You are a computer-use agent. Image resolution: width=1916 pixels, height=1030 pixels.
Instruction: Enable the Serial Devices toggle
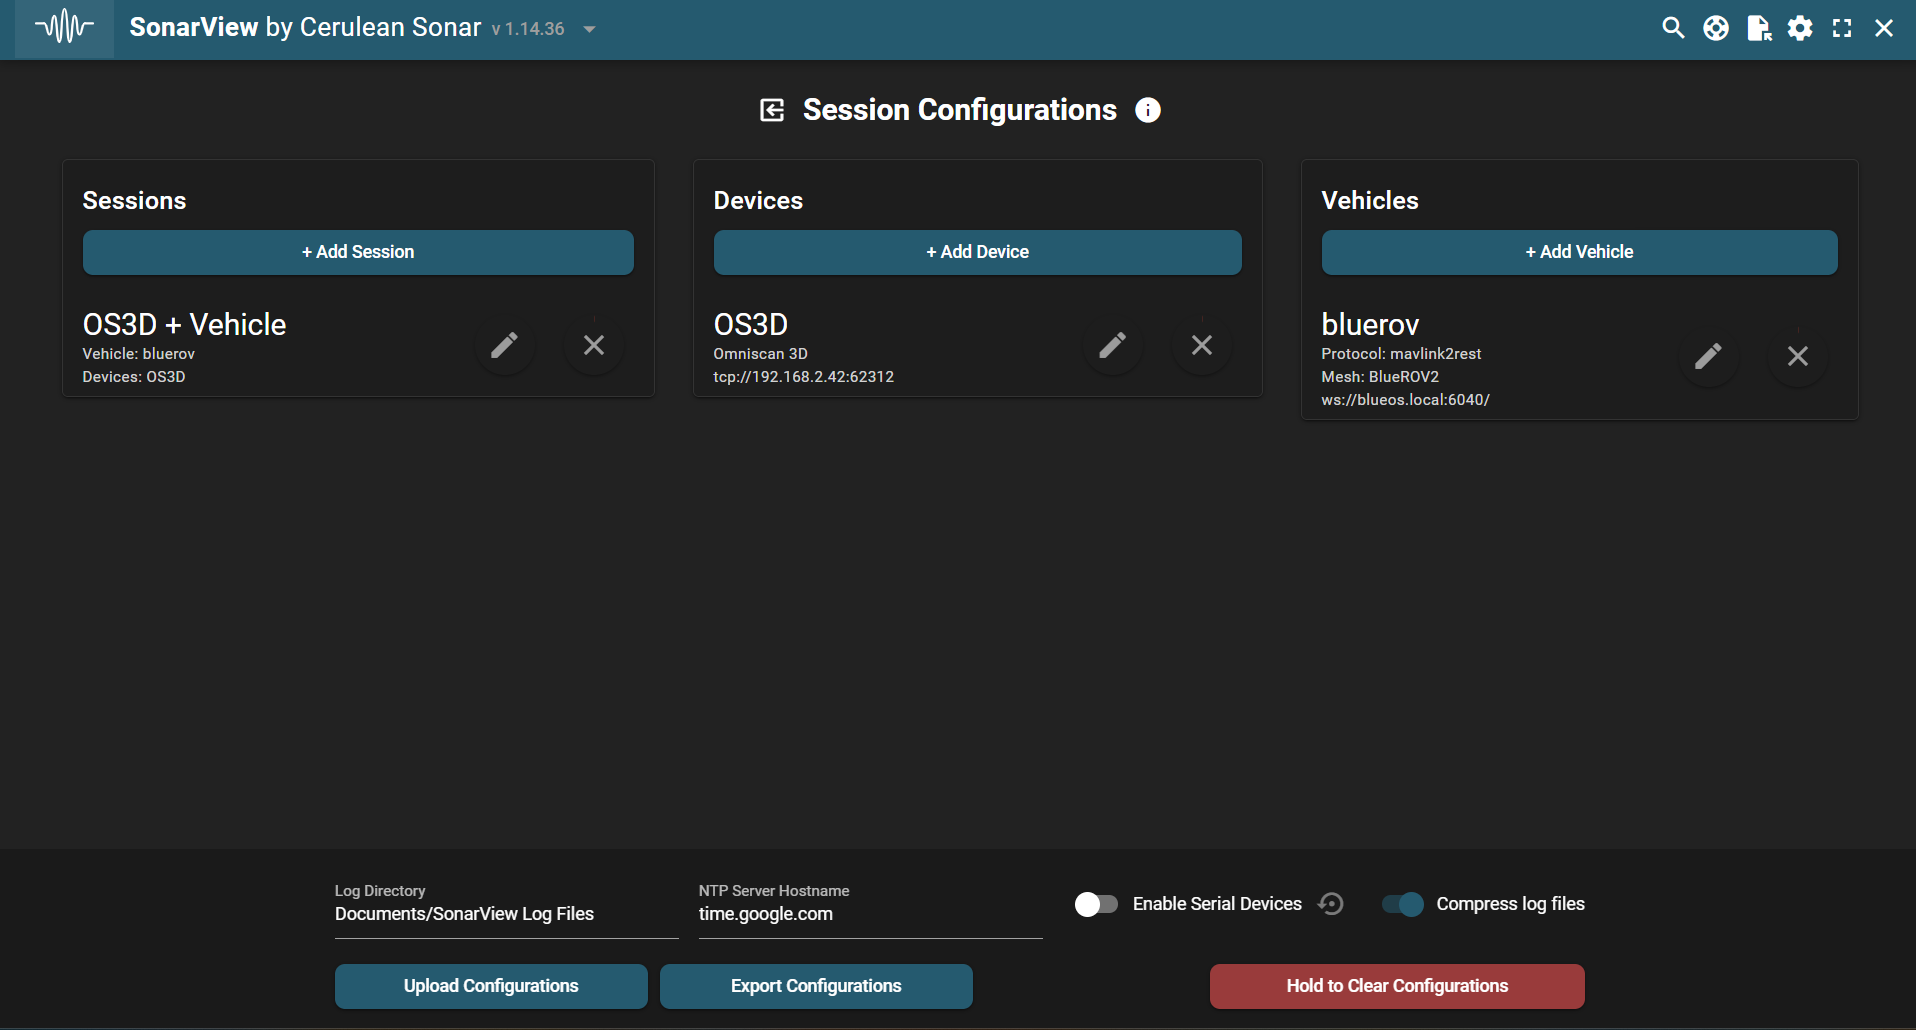pos(1096,904)
